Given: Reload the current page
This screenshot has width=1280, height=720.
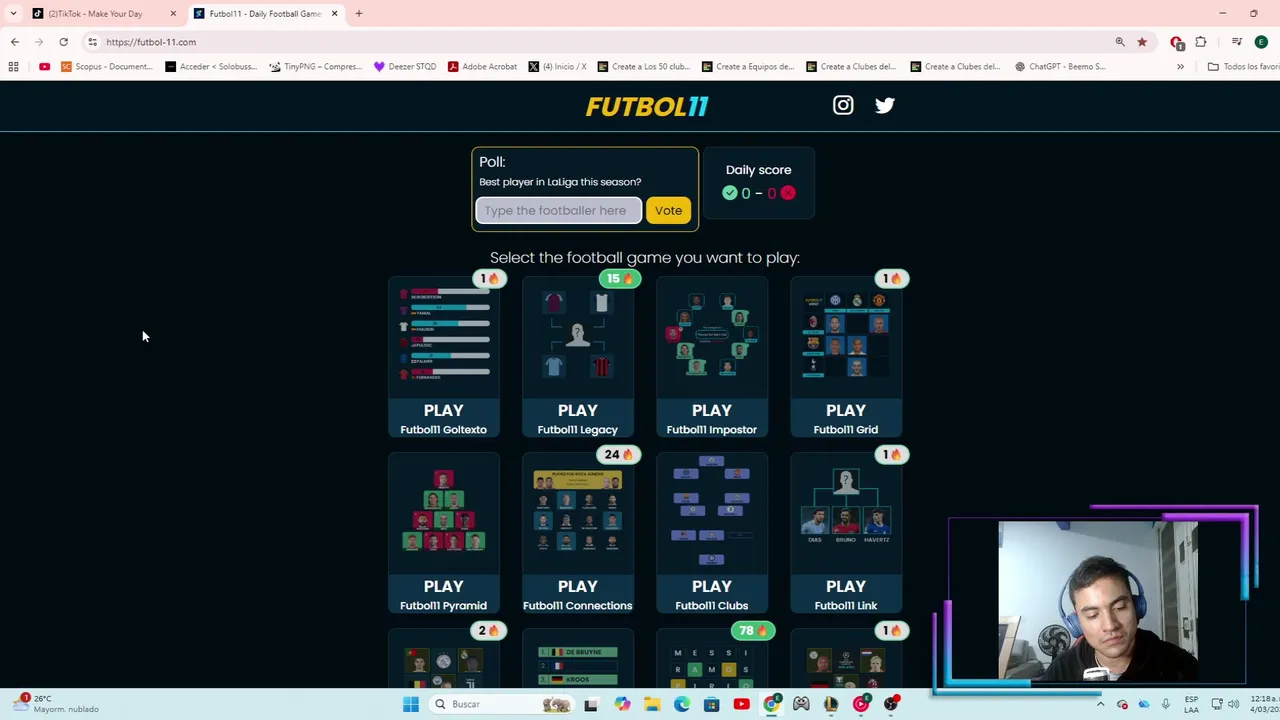Looking at the screenshot, I should [63, 42].
